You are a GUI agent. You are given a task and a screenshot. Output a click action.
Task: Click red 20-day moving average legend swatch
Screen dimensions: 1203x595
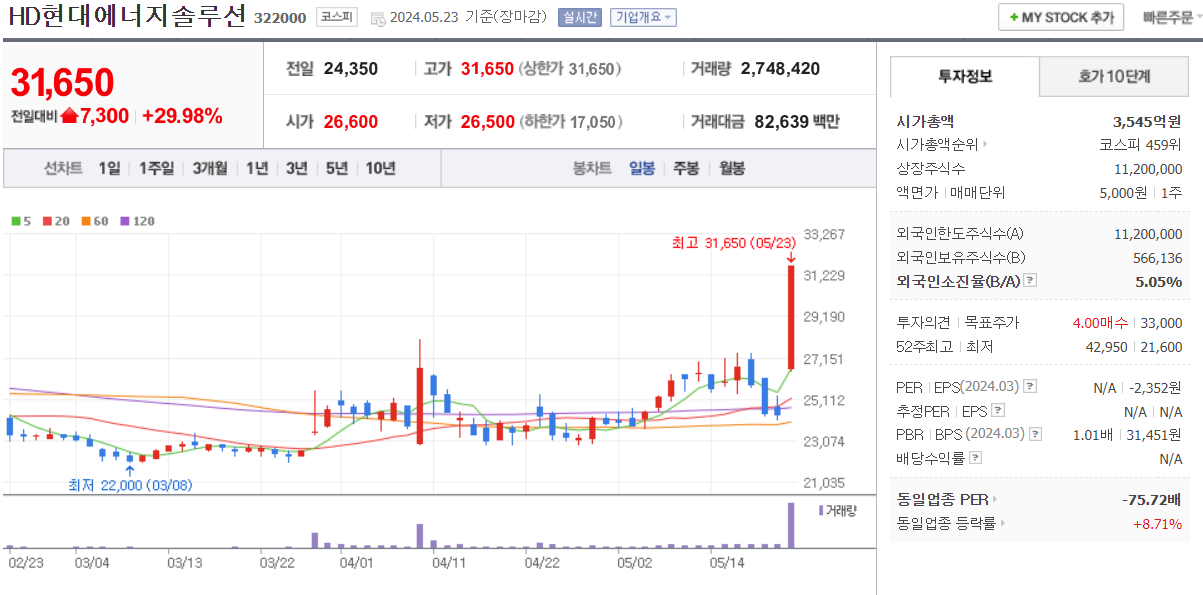click(47, 221)
